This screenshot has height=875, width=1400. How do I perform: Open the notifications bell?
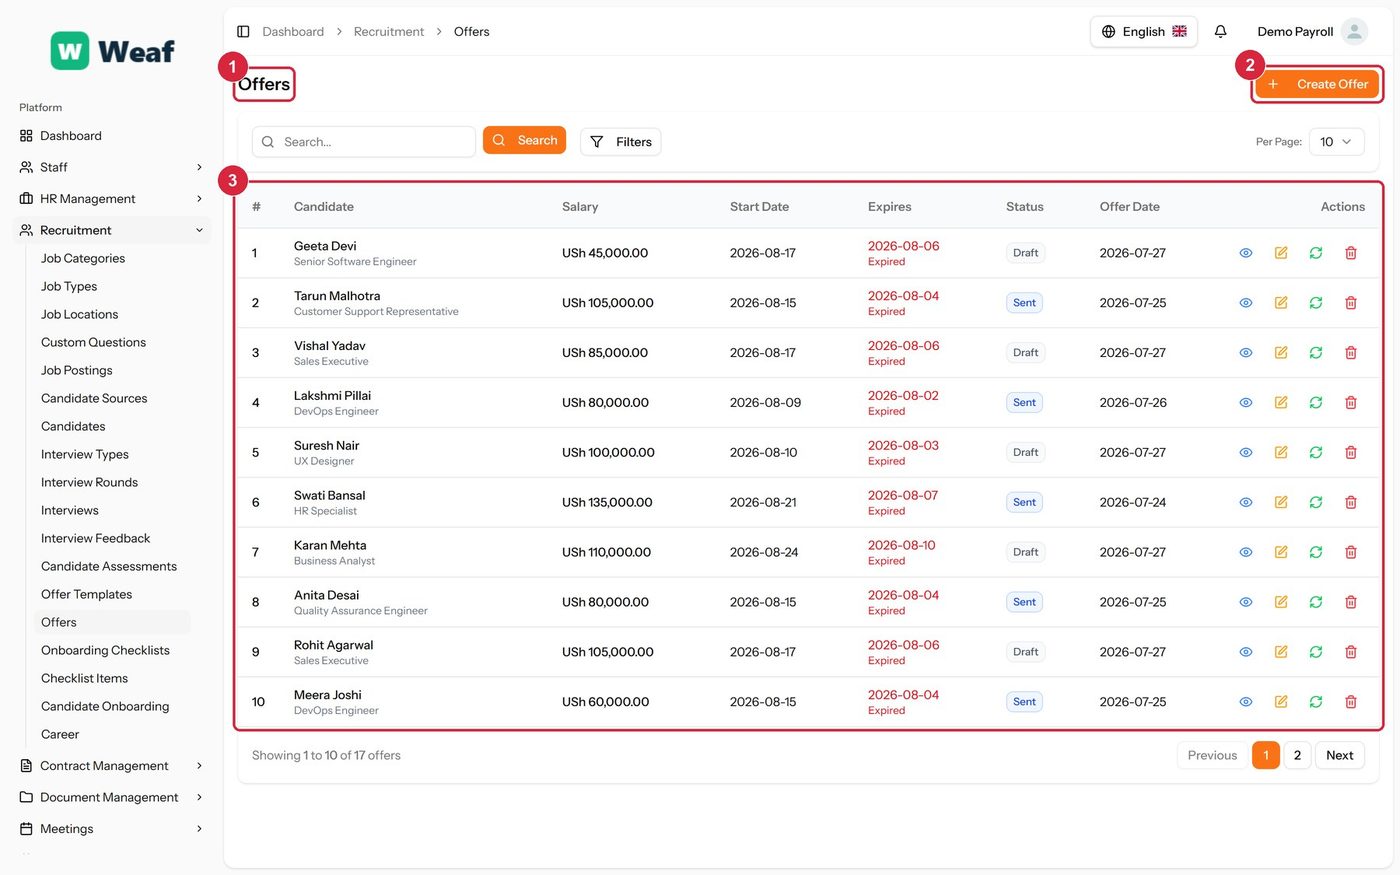pyautogui.click(x=1220, y=32)
